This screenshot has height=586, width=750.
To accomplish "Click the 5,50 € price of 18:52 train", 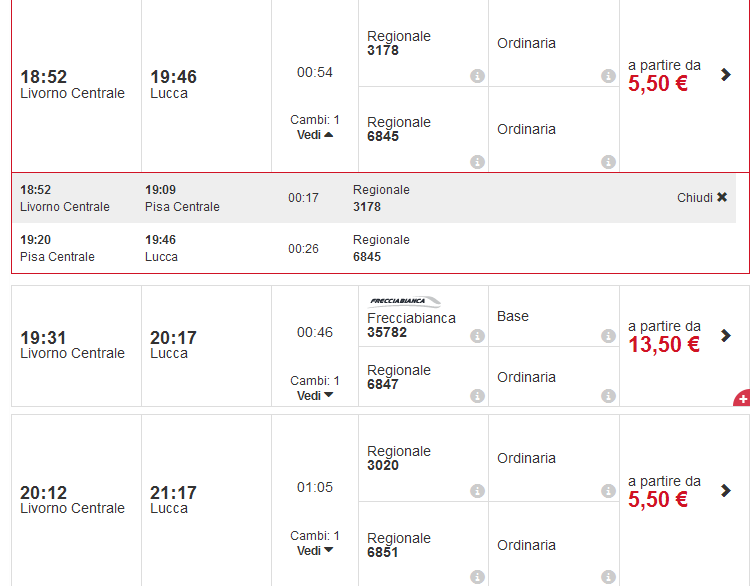I will pyautogui.click(x=658, y=84).
